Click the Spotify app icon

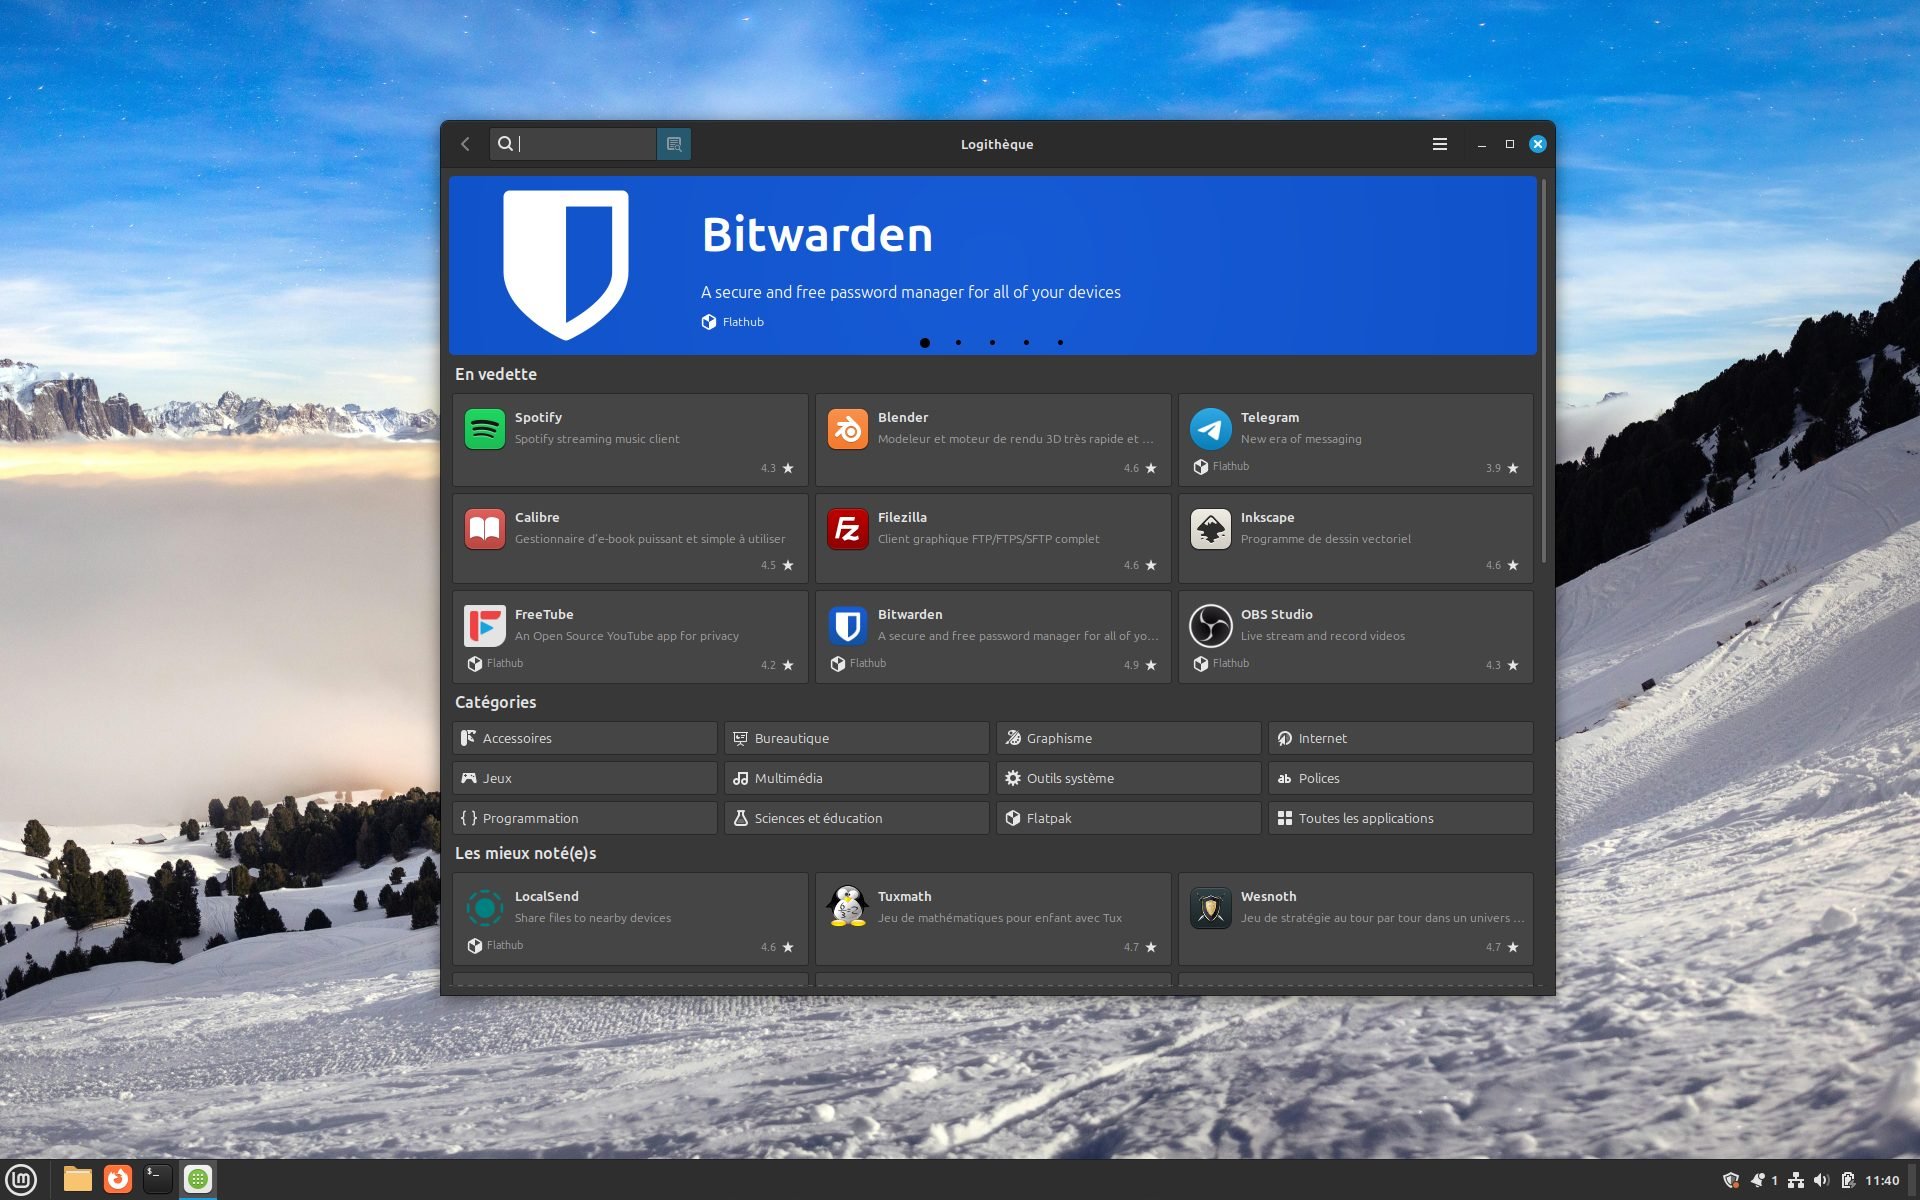(485, 430)
